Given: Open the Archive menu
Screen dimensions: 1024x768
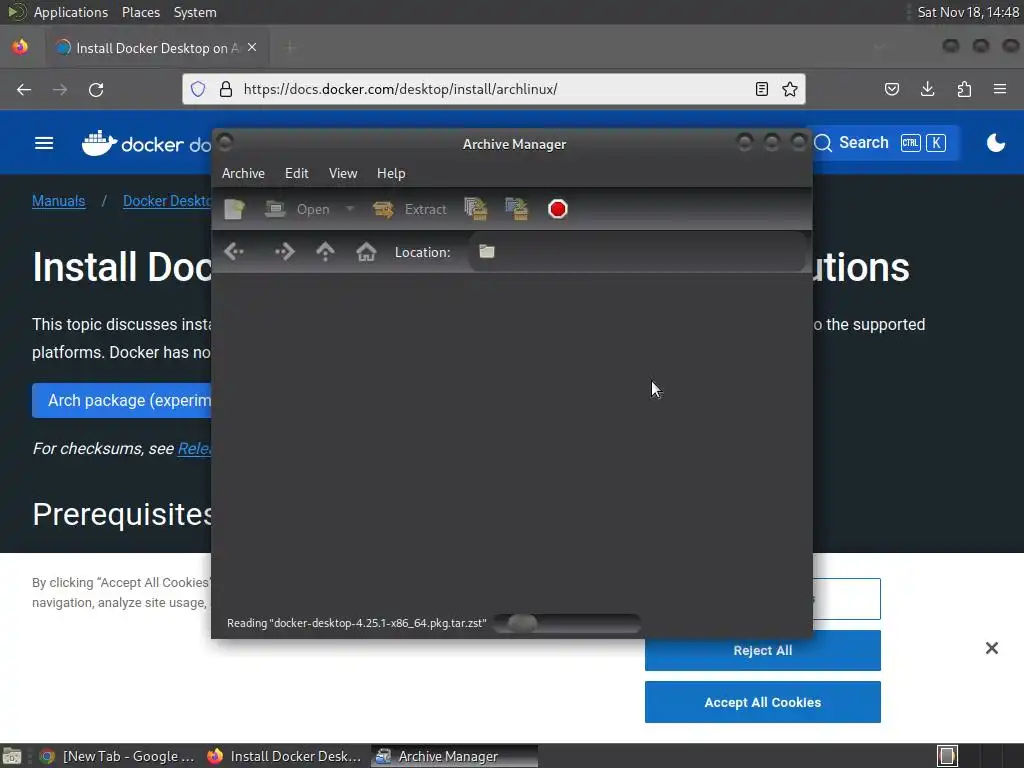Looking at the screenshot, I should coord(243,173).
